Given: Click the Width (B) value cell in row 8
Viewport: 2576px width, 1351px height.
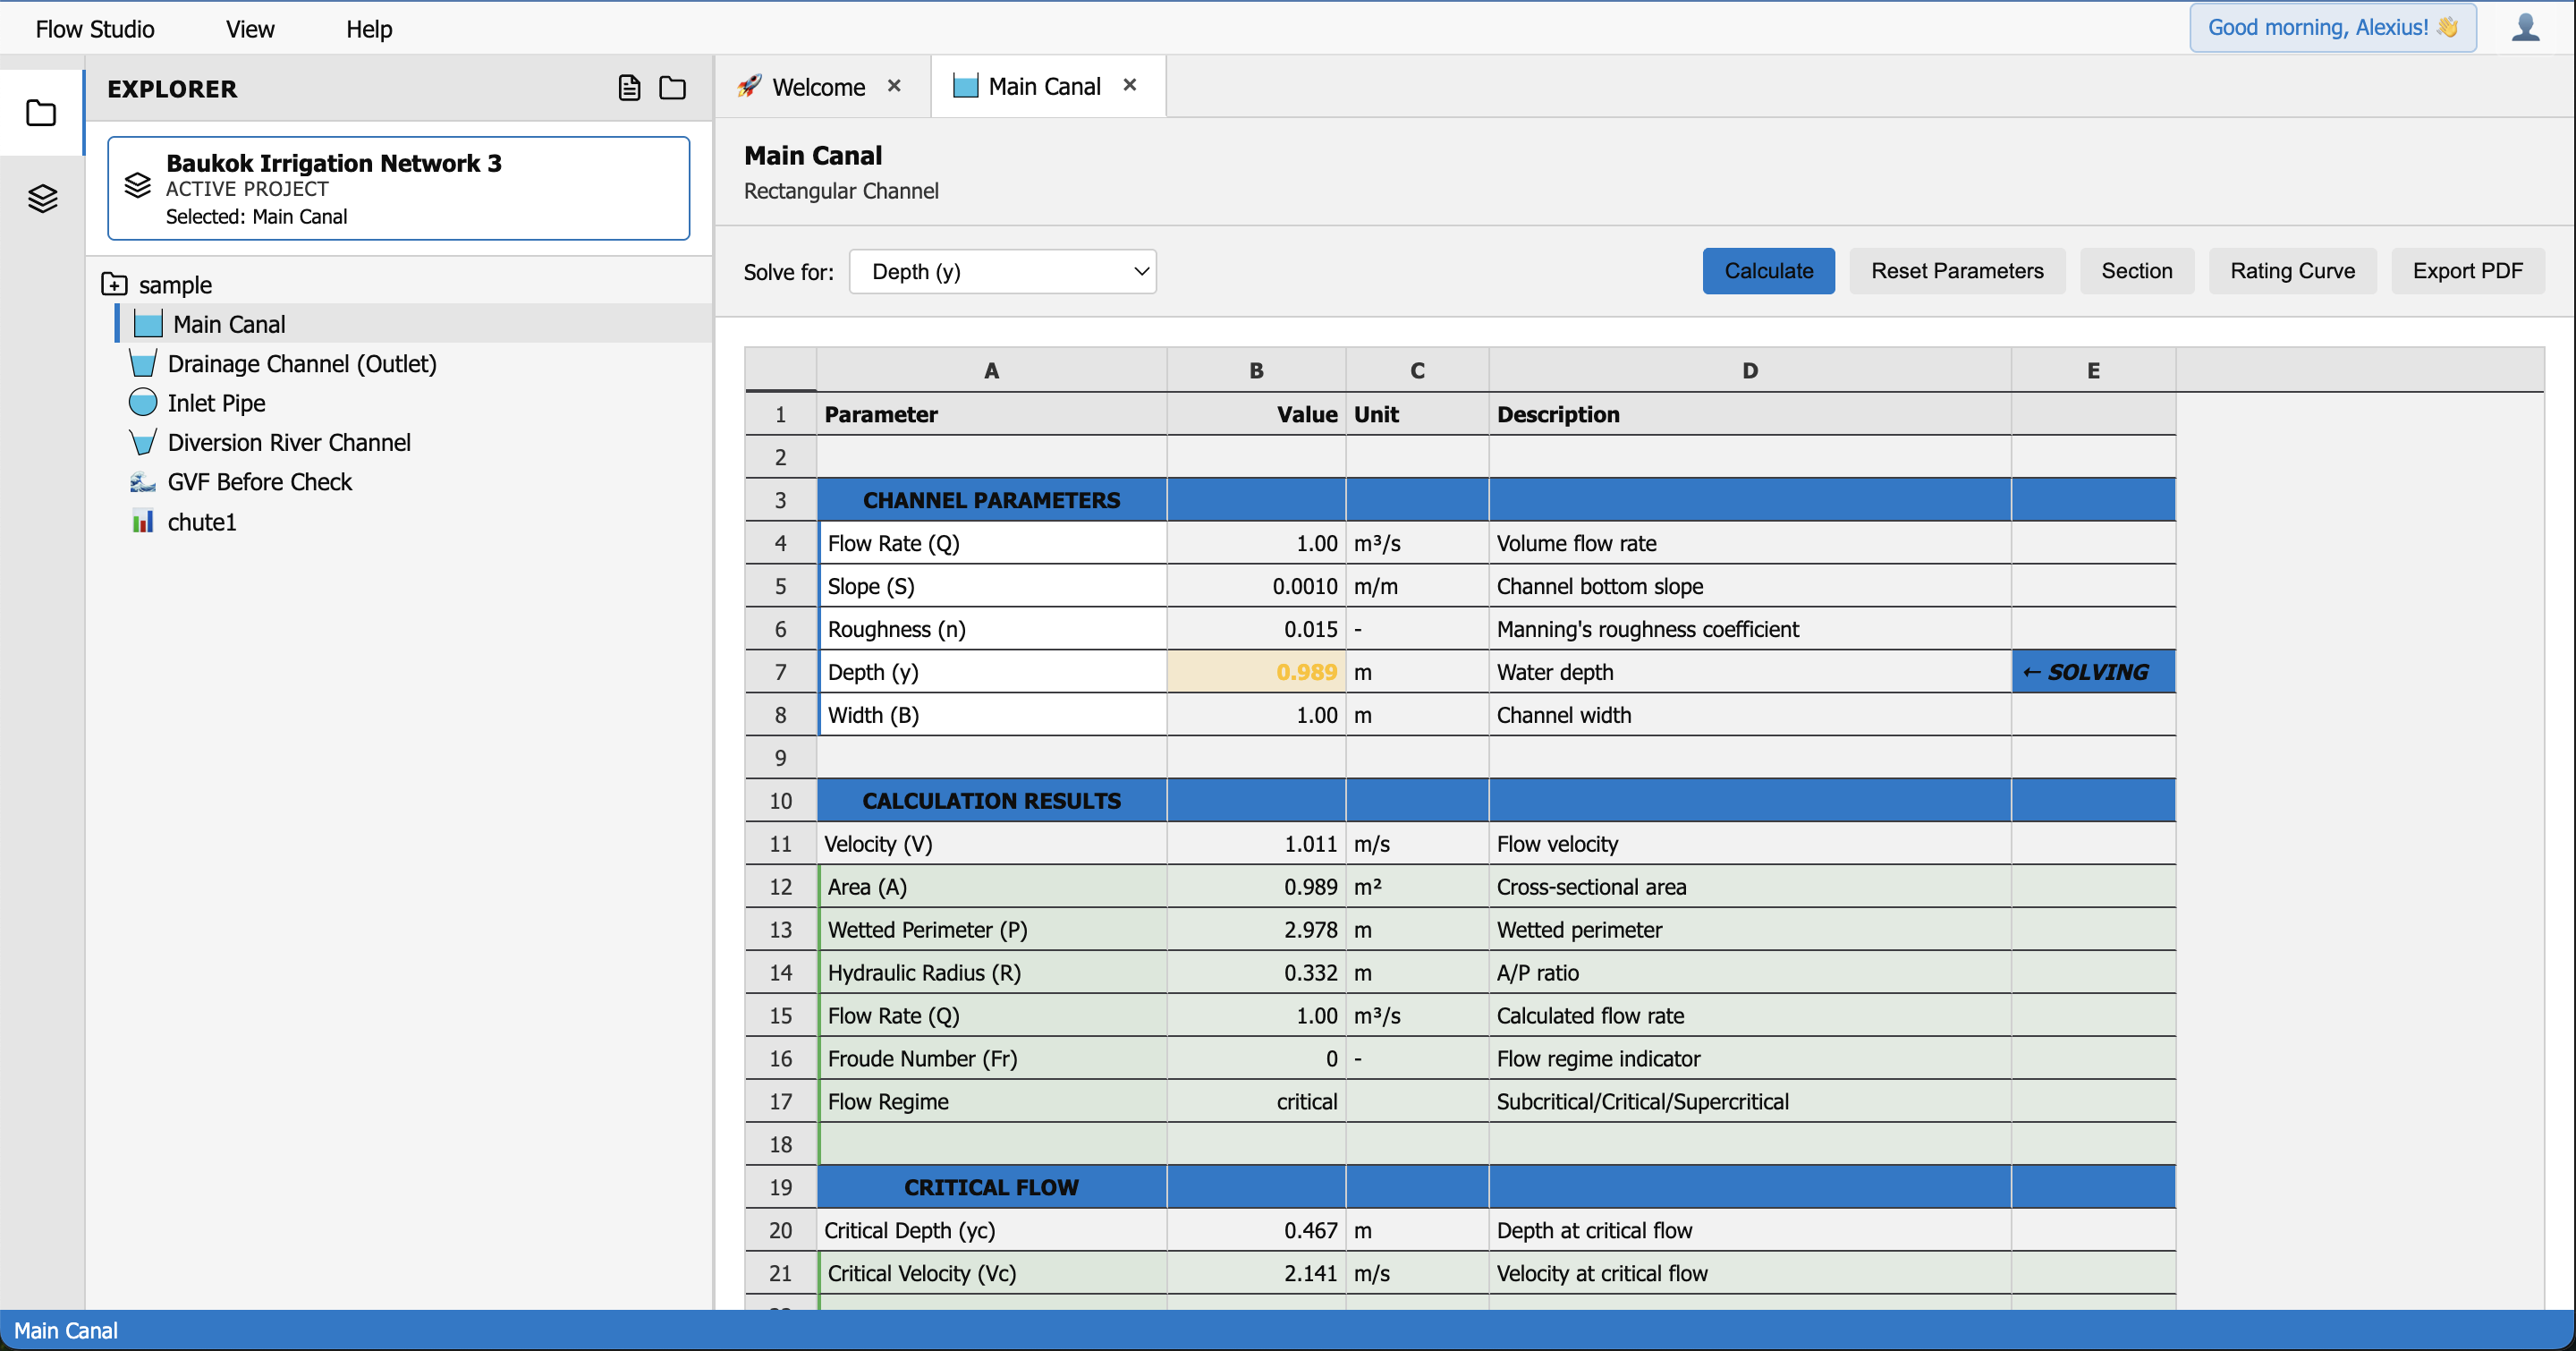Looking at the screenshot, I should click(1256, 715).
